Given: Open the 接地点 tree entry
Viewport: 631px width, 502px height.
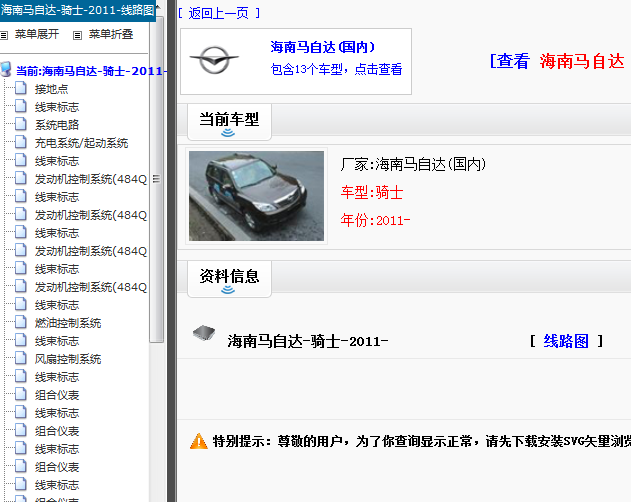Looking at the screenshot, I should [x=52, y=89].
